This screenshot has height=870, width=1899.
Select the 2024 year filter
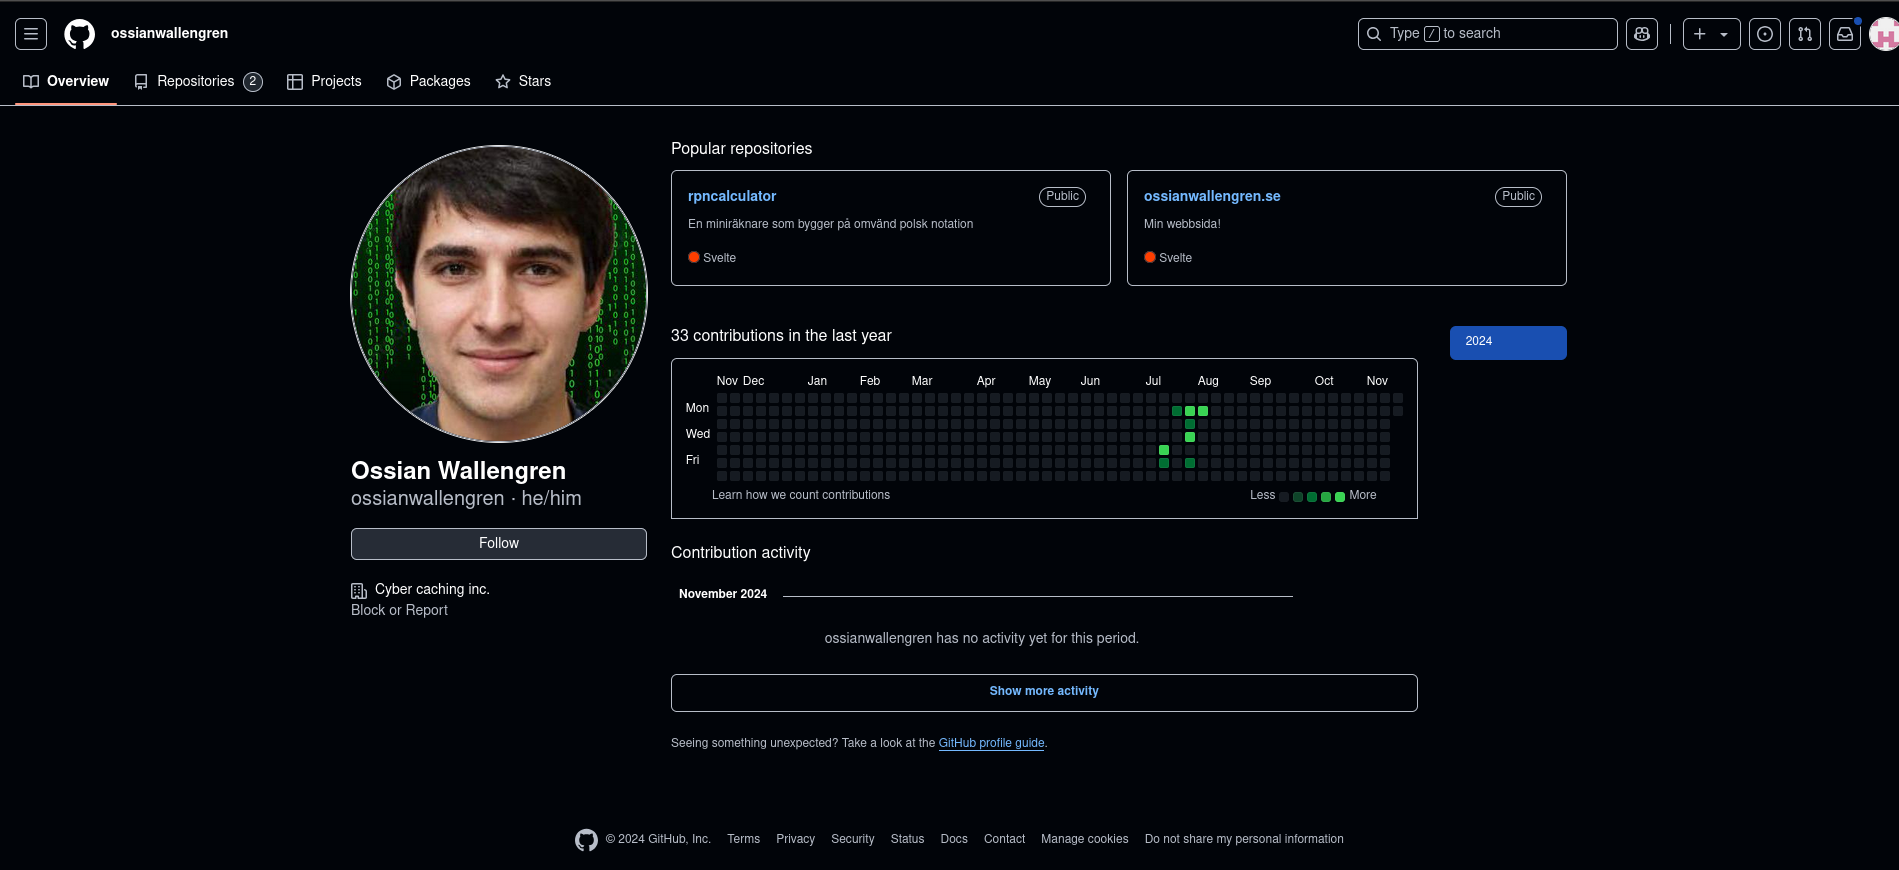[x=1508, y=343]
